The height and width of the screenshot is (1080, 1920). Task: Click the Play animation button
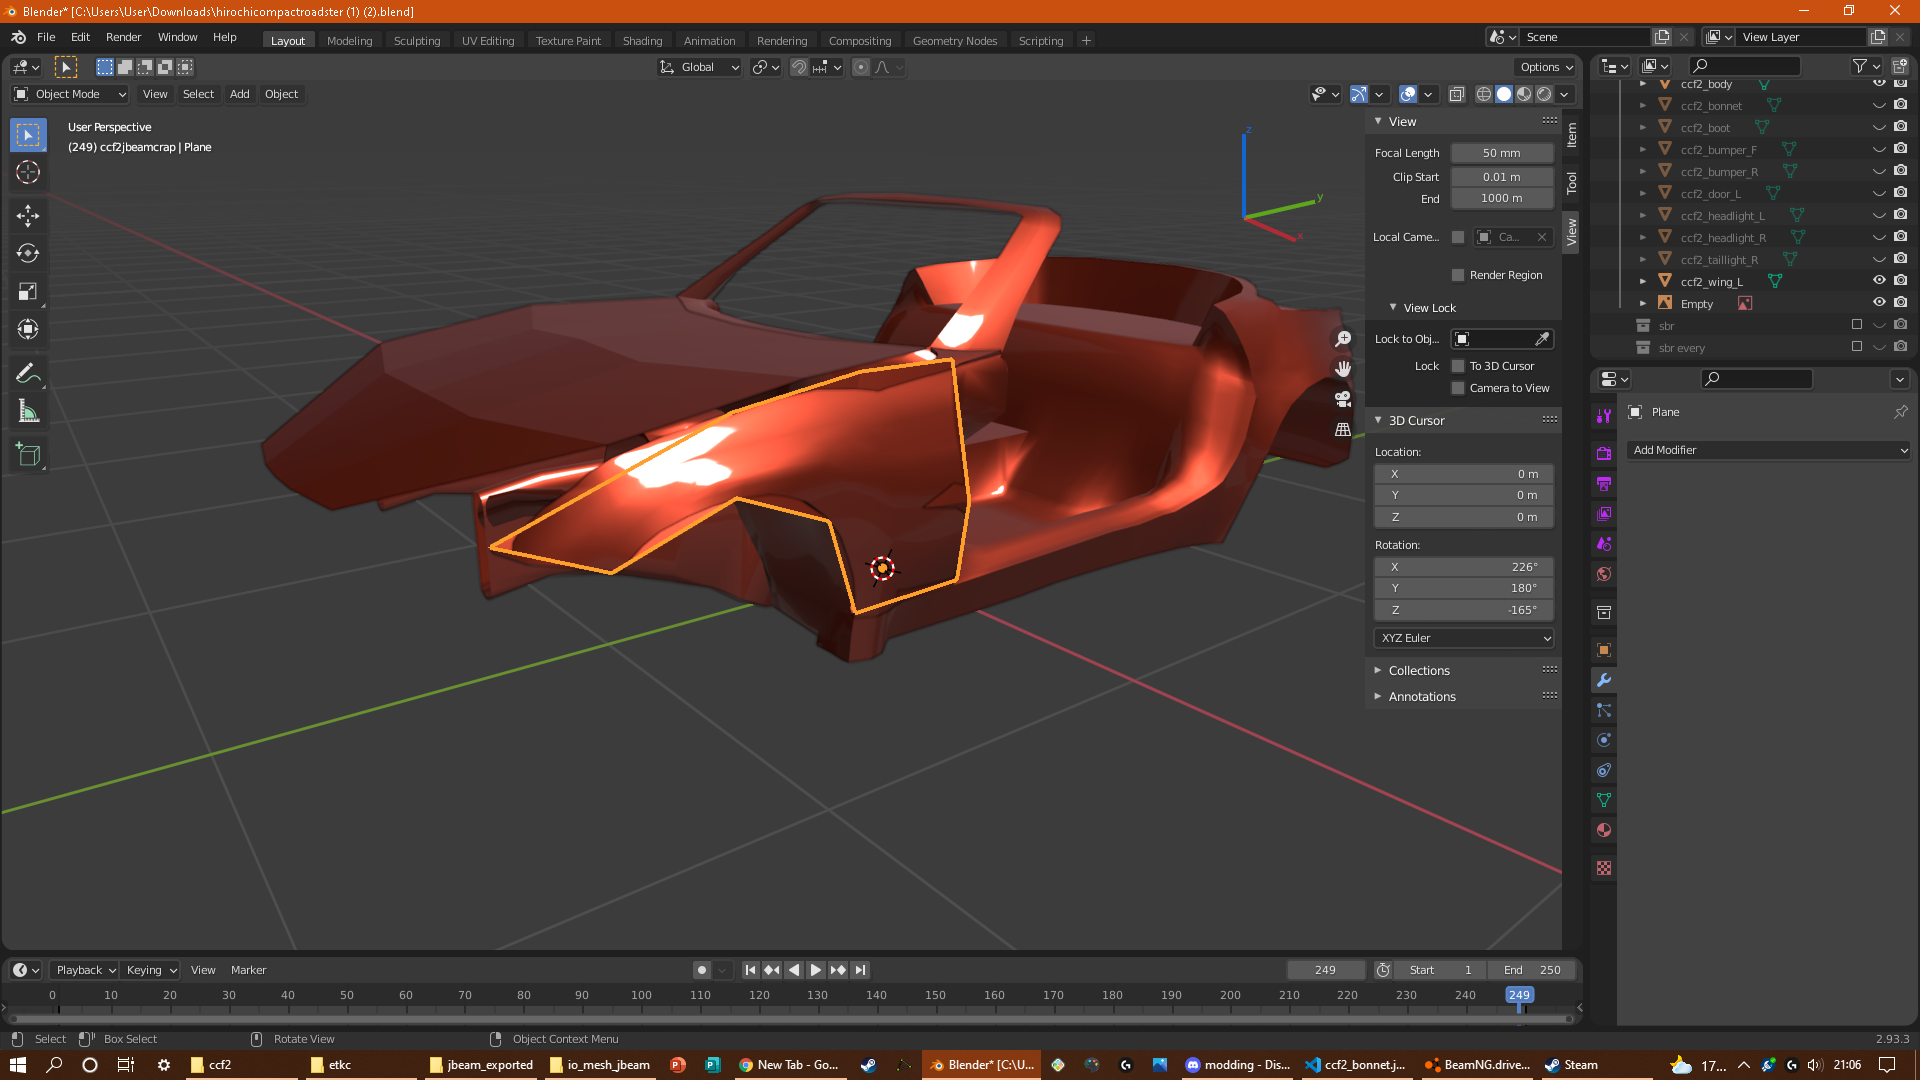(815, 970)
